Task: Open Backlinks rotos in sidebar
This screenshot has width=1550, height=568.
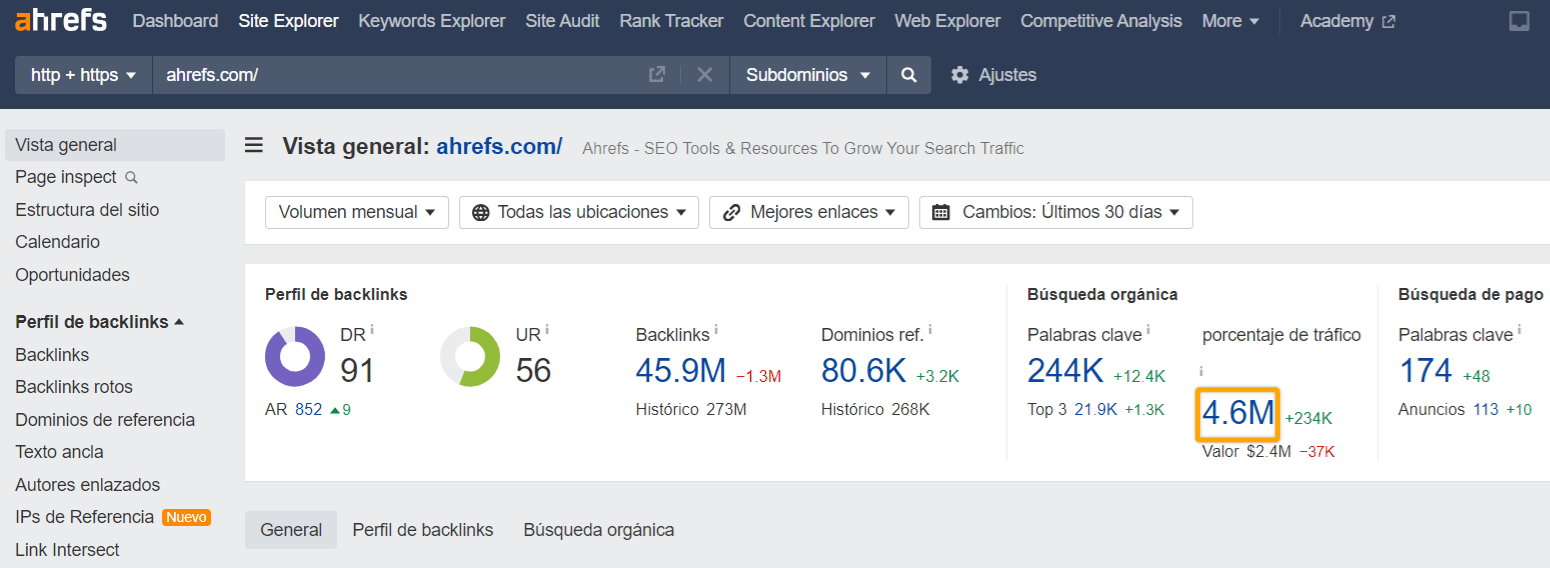Action: pyautogui.click(x=74, y=387)
